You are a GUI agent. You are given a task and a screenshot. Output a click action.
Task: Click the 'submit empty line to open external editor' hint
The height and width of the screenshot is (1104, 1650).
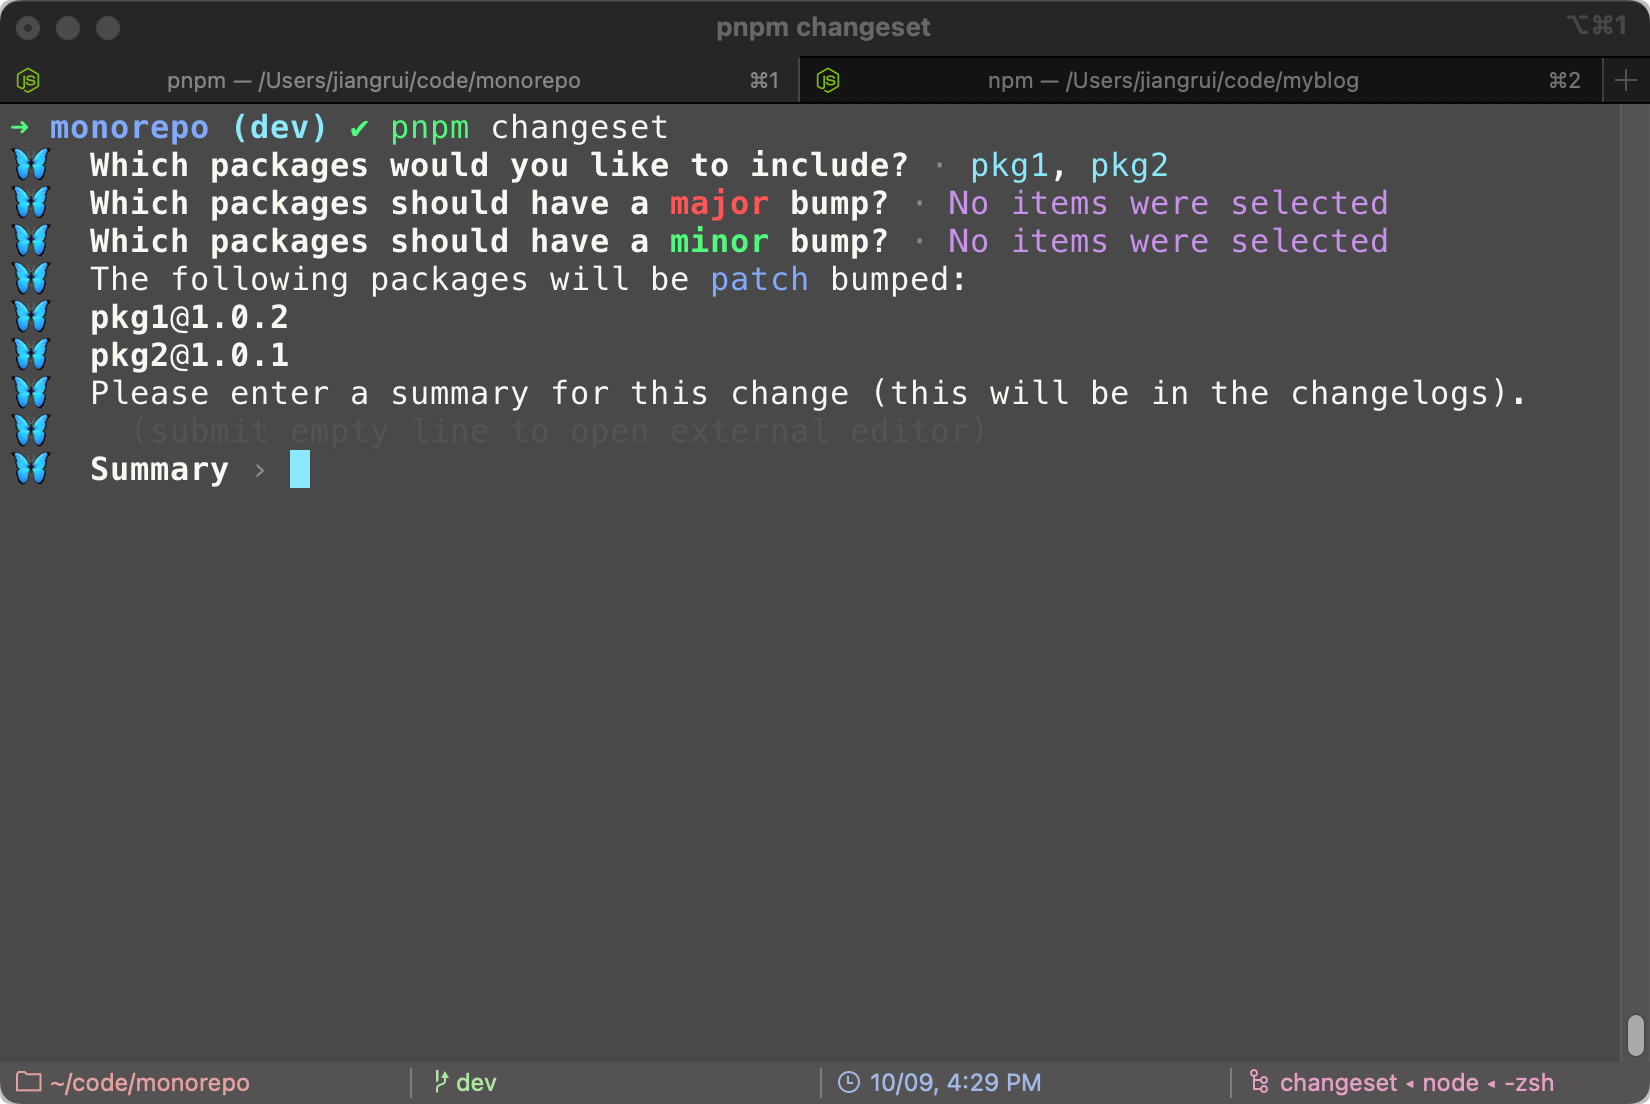[559, 432]
